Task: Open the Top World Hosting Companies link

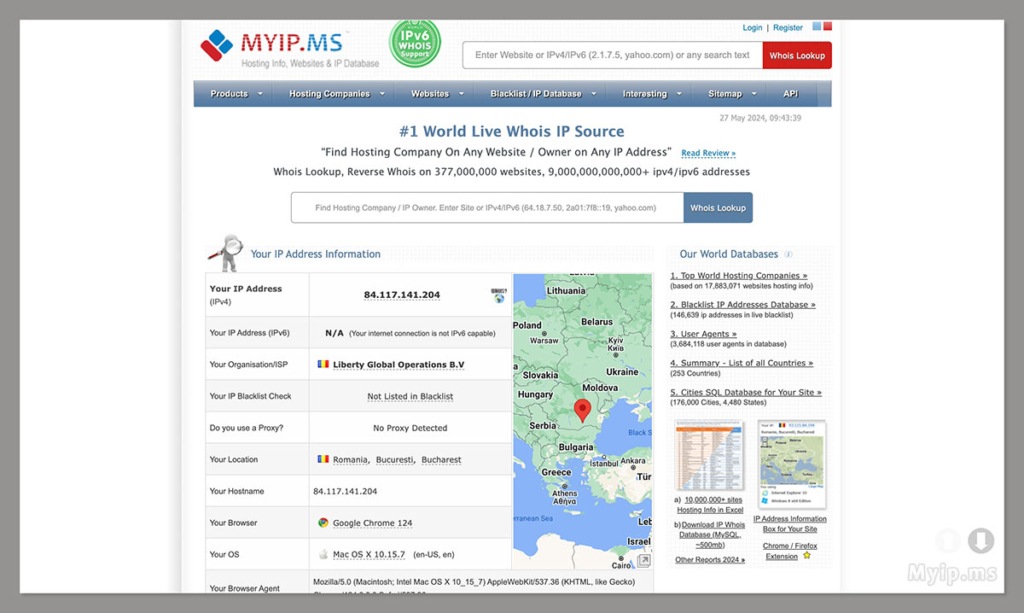Action: coord(738,275)
